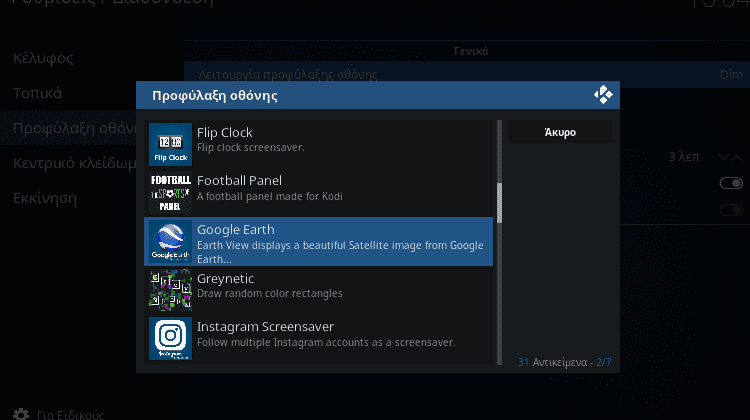
Task: Click the screensaver list scrollbar handle
Action: 499,203
